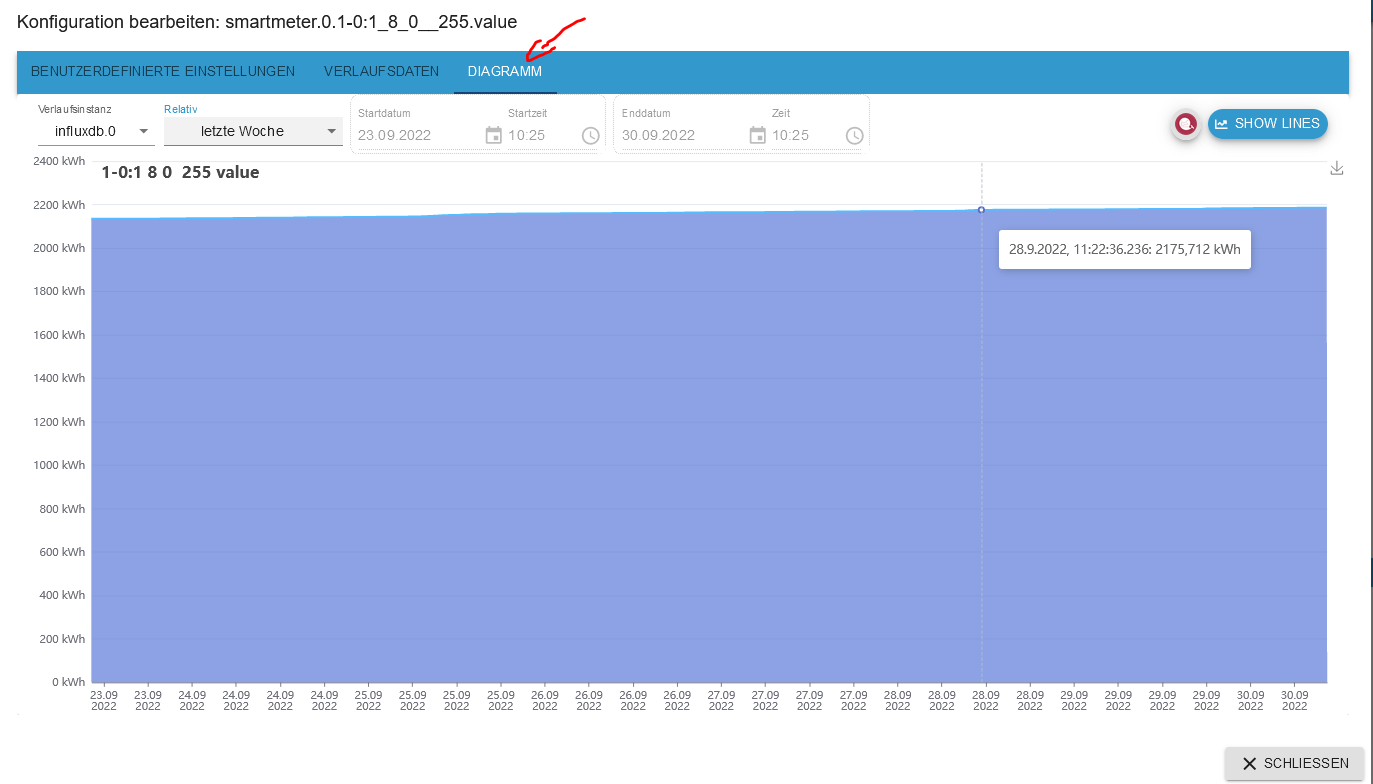Open the round red ECharts icon button
Screen dimensions: 1373x784
(x=1186, y=124)
